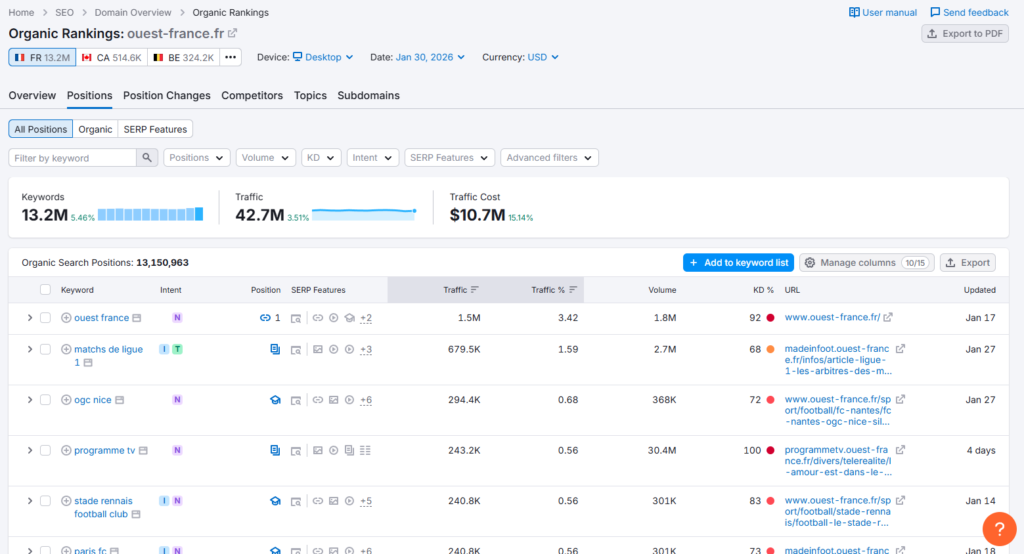Open Manage columns 10/15 button
This screenshot has width=1024, height=554.
(867, 263)
